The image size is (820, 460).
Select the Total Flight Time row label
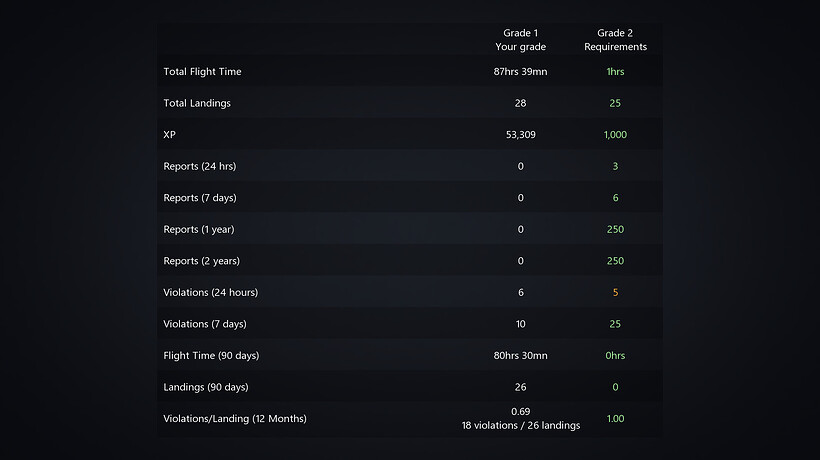[202, 72]
